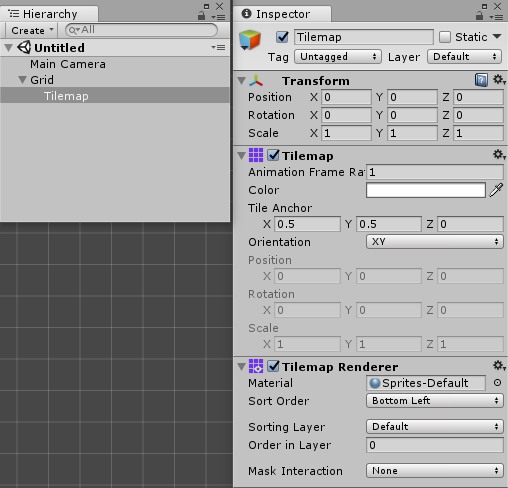The image size is (508, 488).
Task: Collapse the Grid object in Hierarchy
Action: [x=22, y=80]
